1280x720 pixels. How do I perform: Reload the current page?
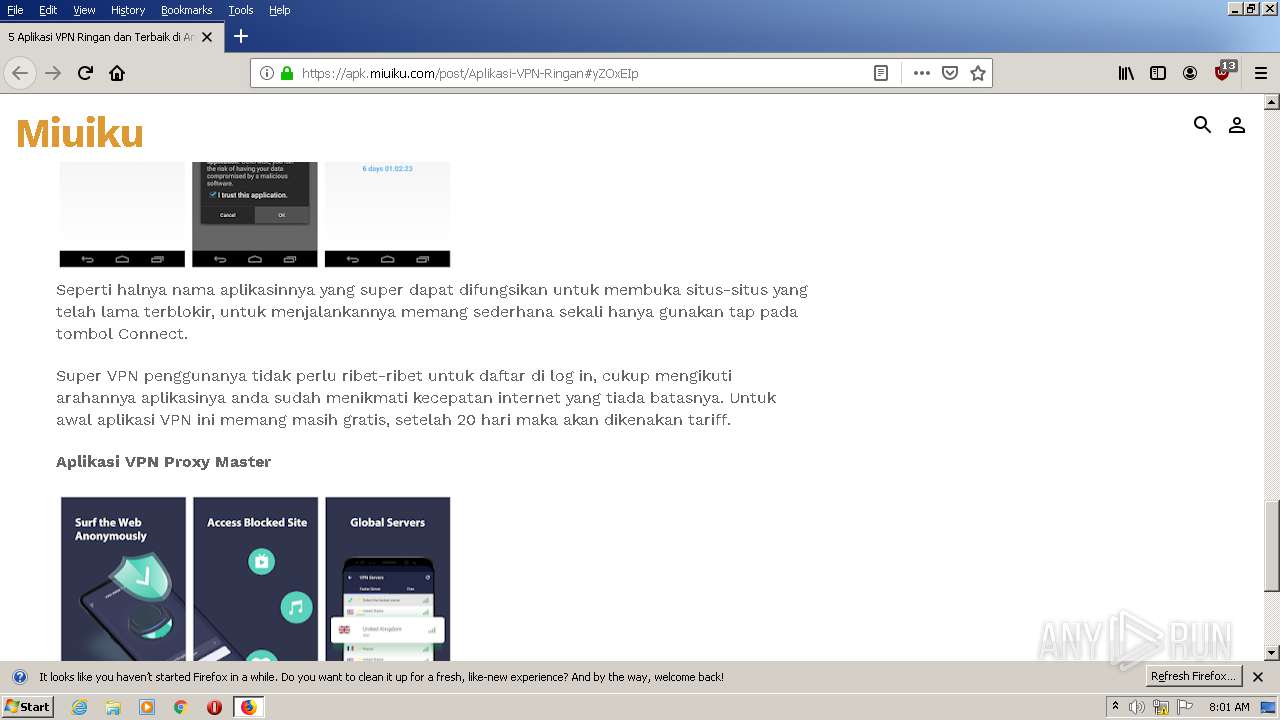pyautogui.click(x=85, y=73)
